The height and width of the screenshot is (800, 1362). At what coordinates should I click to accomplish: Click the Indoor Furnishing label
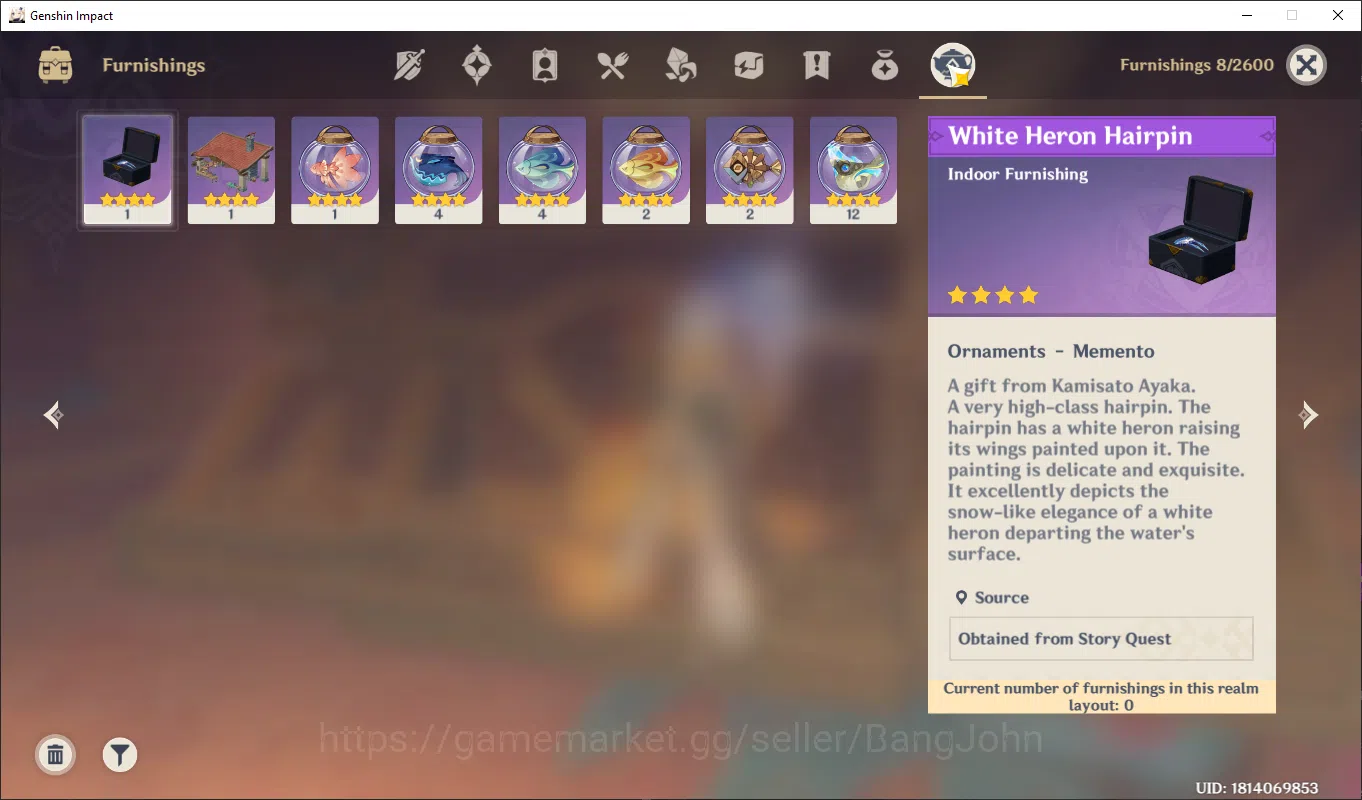coord(1018,174)
